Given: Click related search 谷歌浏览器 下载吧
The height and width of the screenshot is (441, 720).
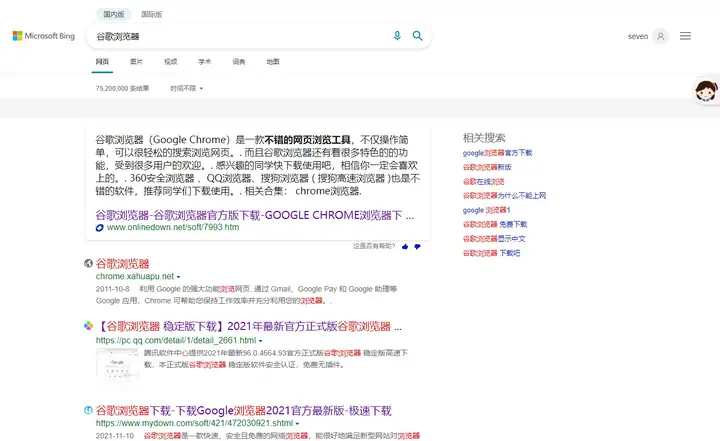Looking at the screenshot, I should [491, 253].
